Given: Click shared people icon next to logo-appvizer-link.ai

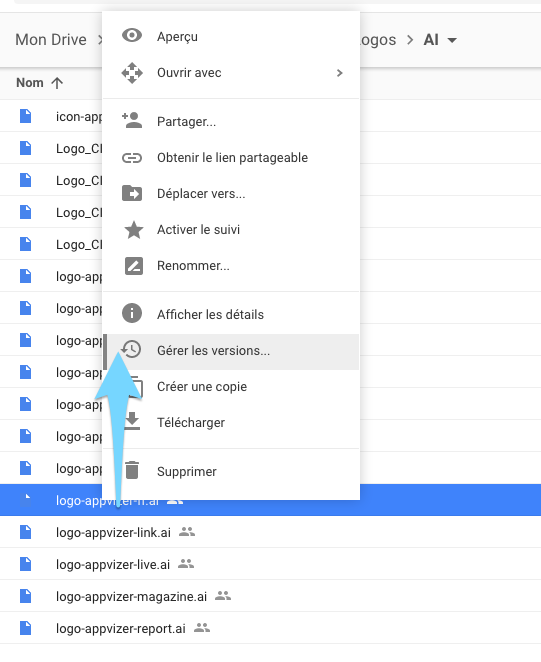Looking at the screenshot, I should click(x=187, y=532).
